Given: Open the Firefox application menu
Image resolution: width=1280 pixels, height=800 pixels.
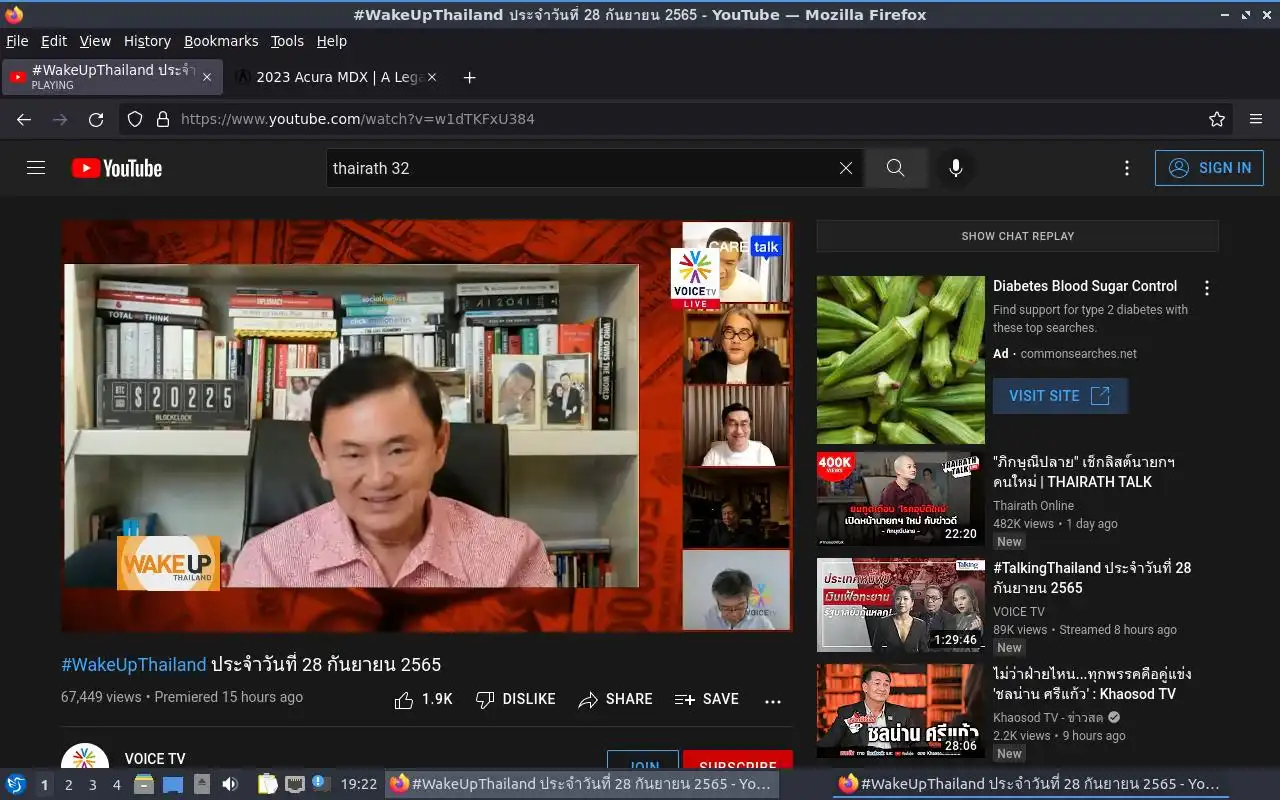Looking at the screenshot, I should coord(1256,119).
